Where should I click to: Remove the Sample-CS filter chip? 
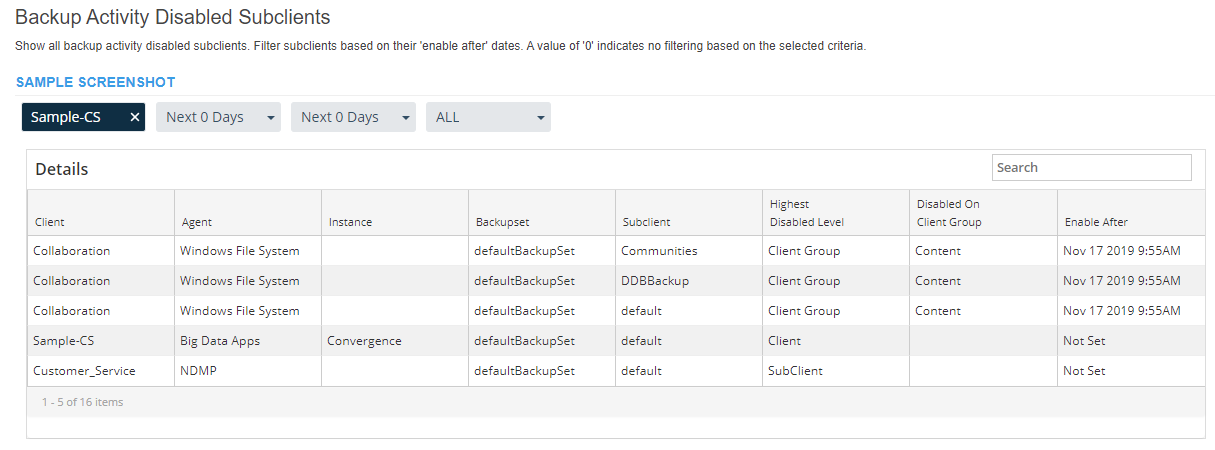(135, 117)
